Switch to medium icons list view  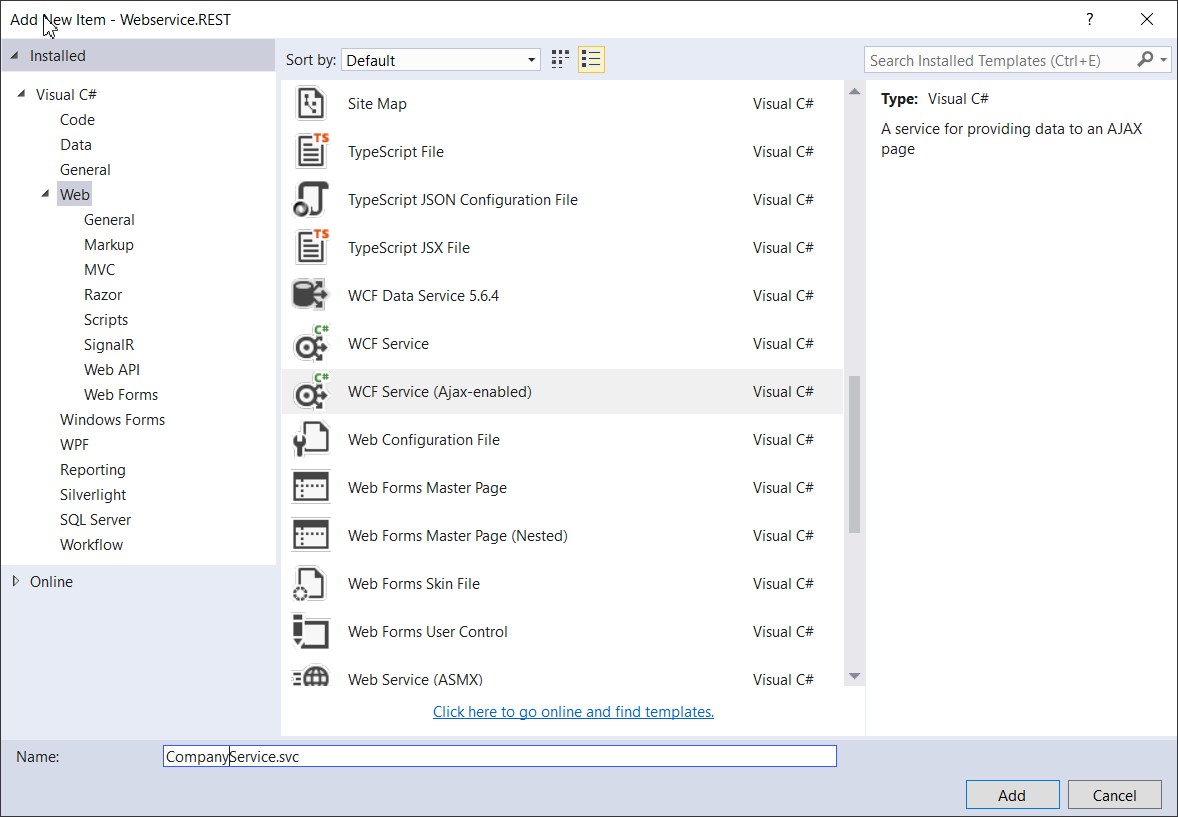click(591, 60)
